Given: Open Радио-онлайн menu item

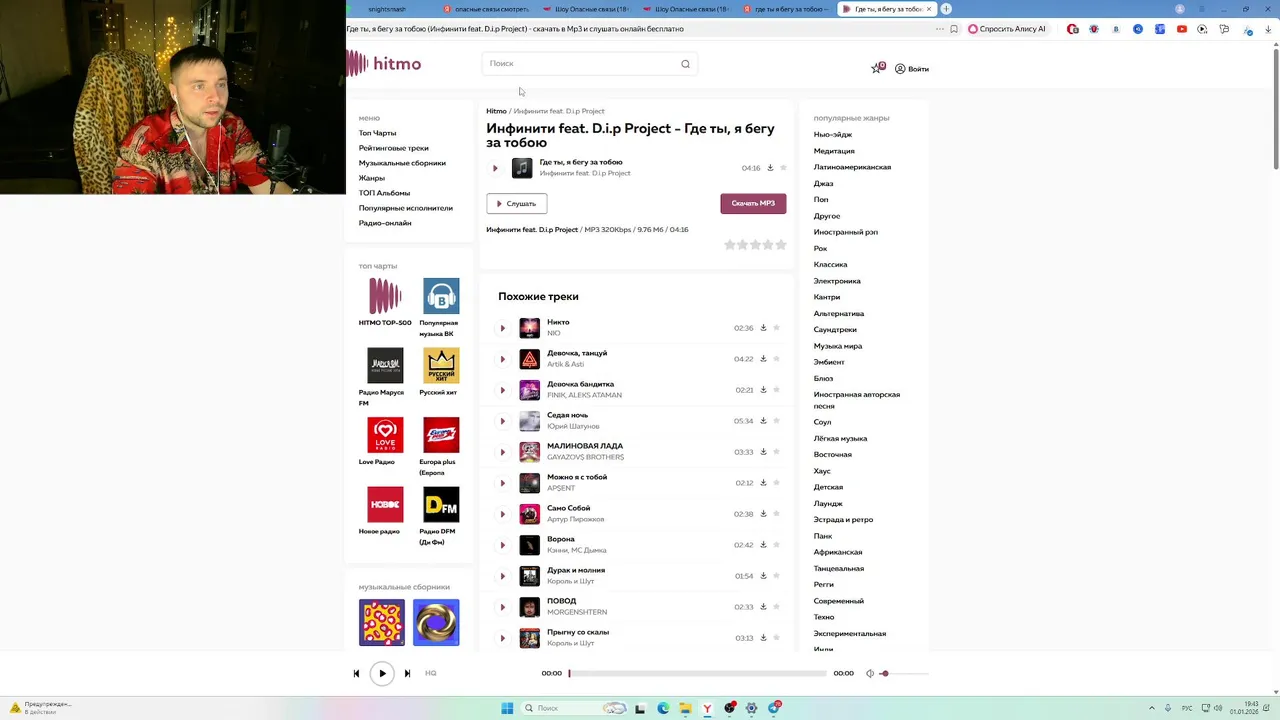Looking at the screenshot, I should pos(385,223).
